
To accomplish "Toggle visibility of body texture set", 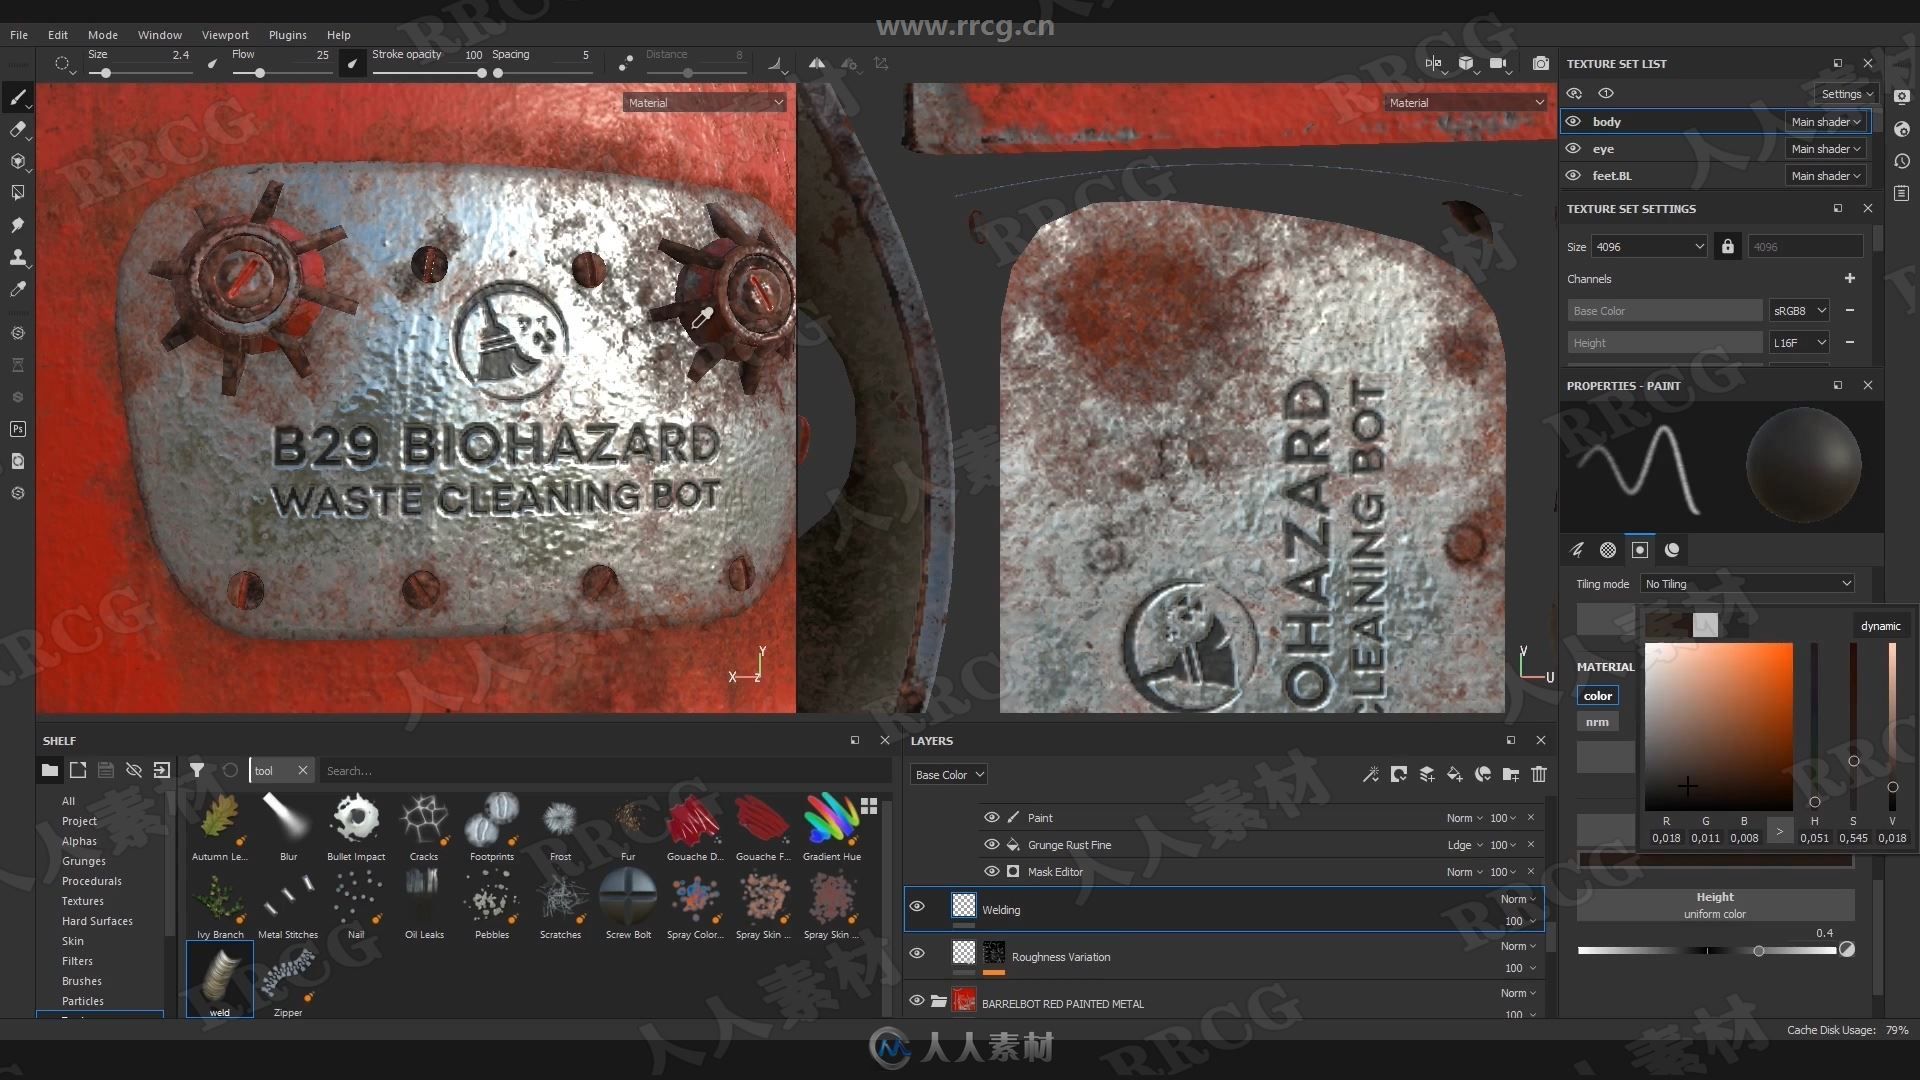I will (1573, 121).
